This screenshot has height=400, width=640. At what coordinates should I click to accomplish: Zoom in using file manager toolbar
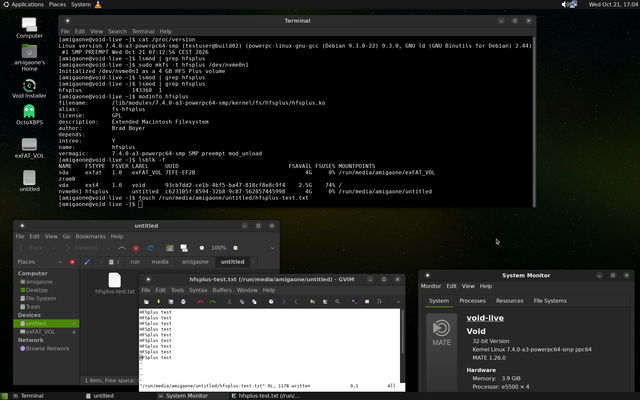coord(236,248)
